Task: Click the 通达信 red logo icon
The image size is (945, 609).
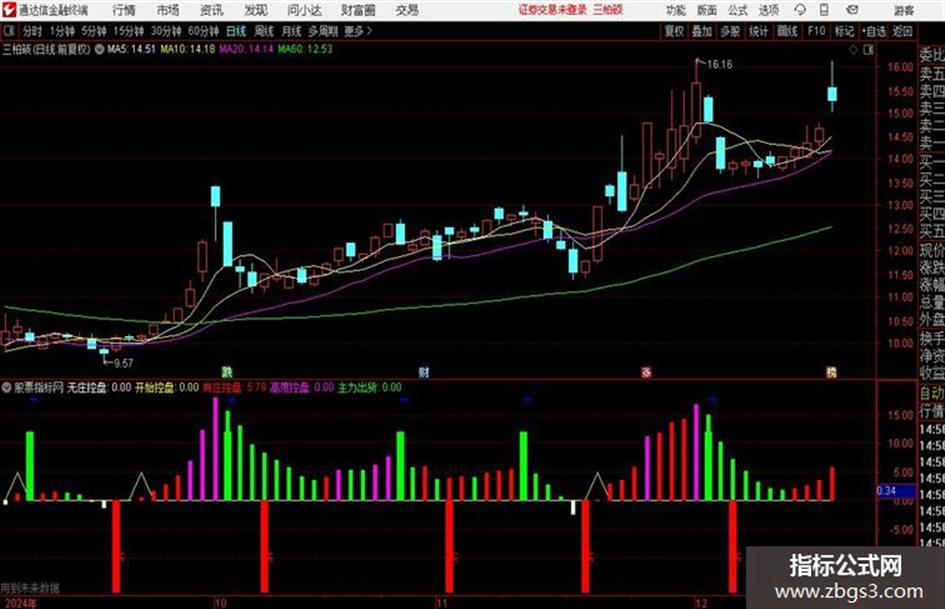Action: (8, 10)
